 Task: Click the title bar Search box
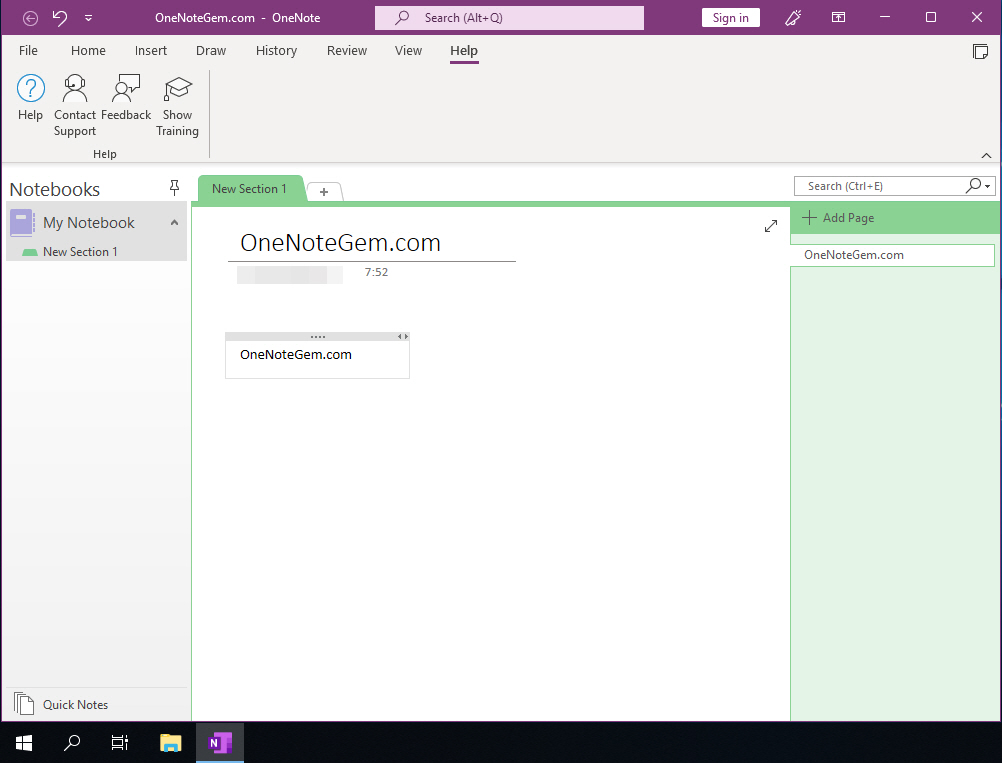coord(509,18)
